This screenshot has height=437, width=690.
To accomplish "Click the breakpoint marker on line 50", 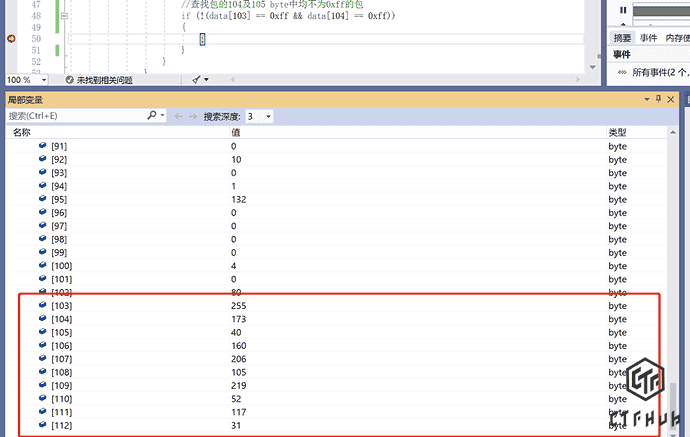I will tap(11, 39).
